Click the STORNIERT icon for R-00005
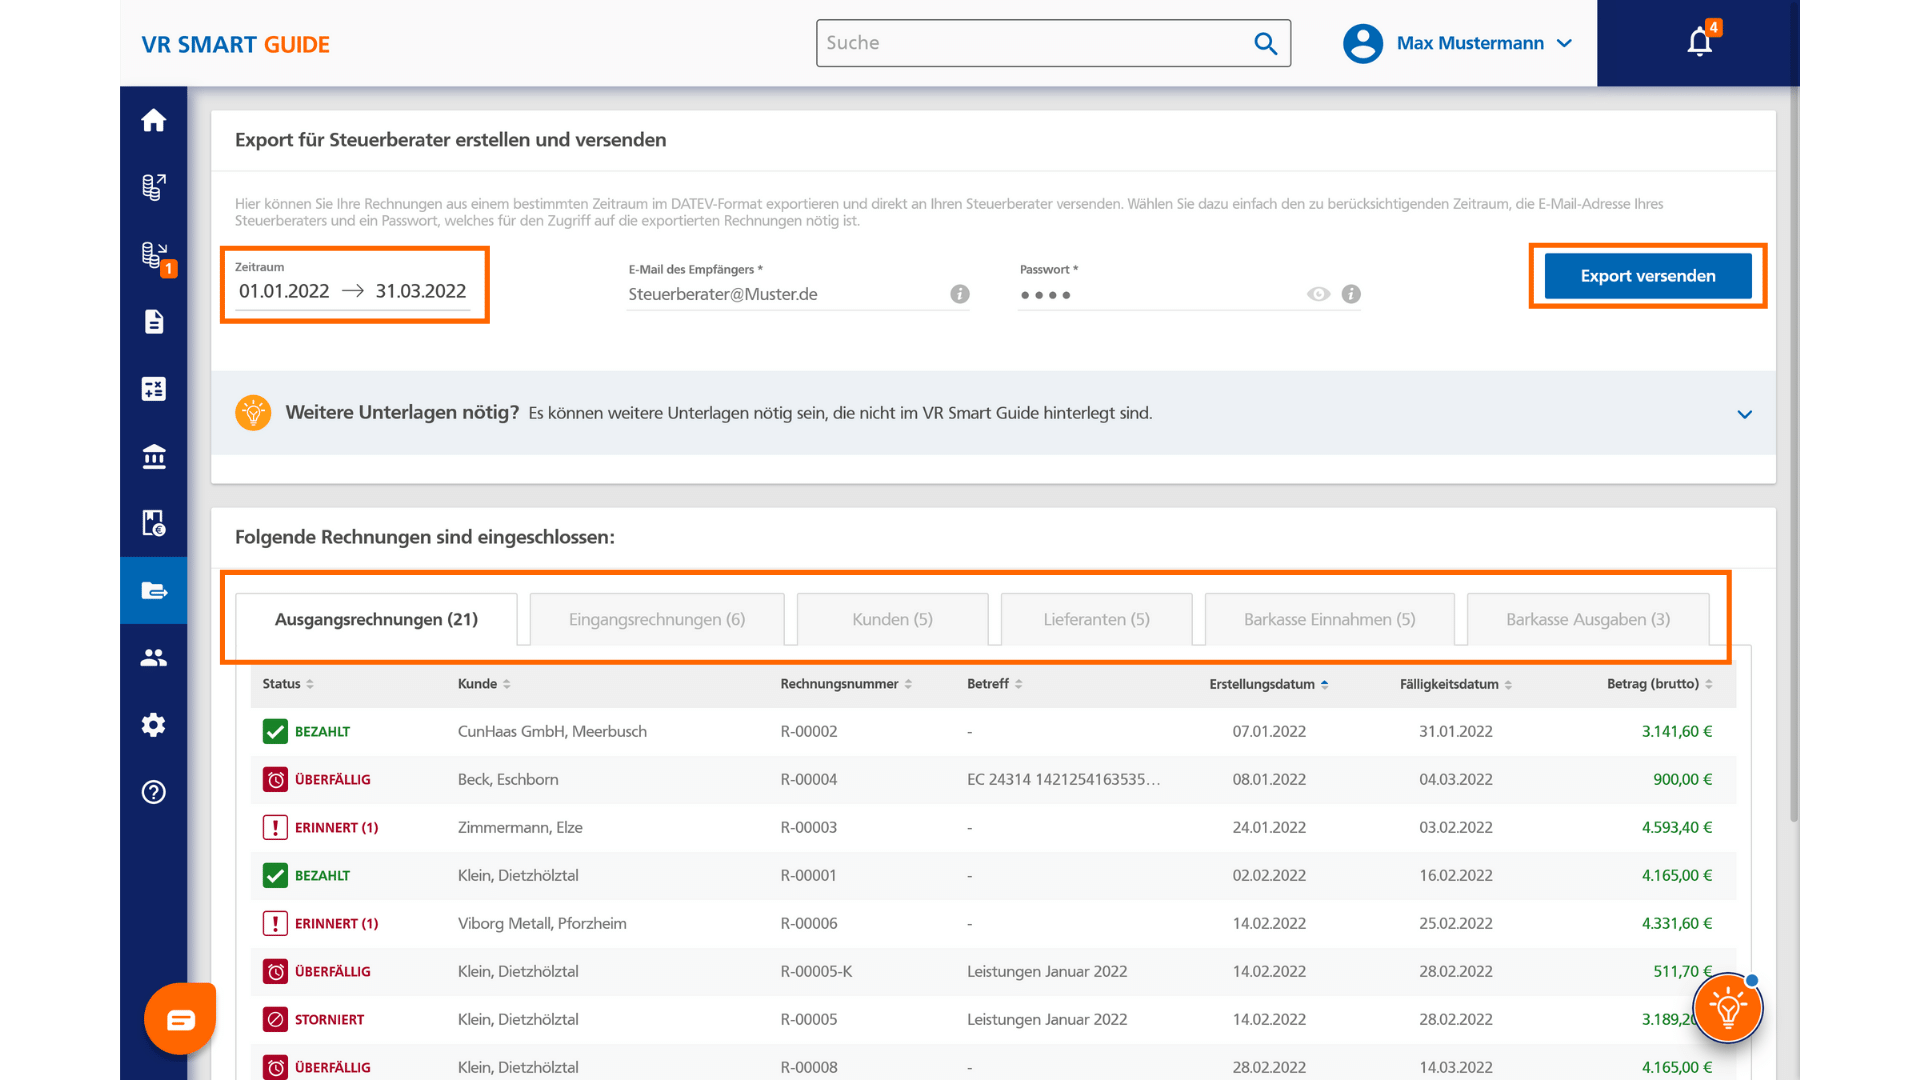 (x=275, y=1019)
